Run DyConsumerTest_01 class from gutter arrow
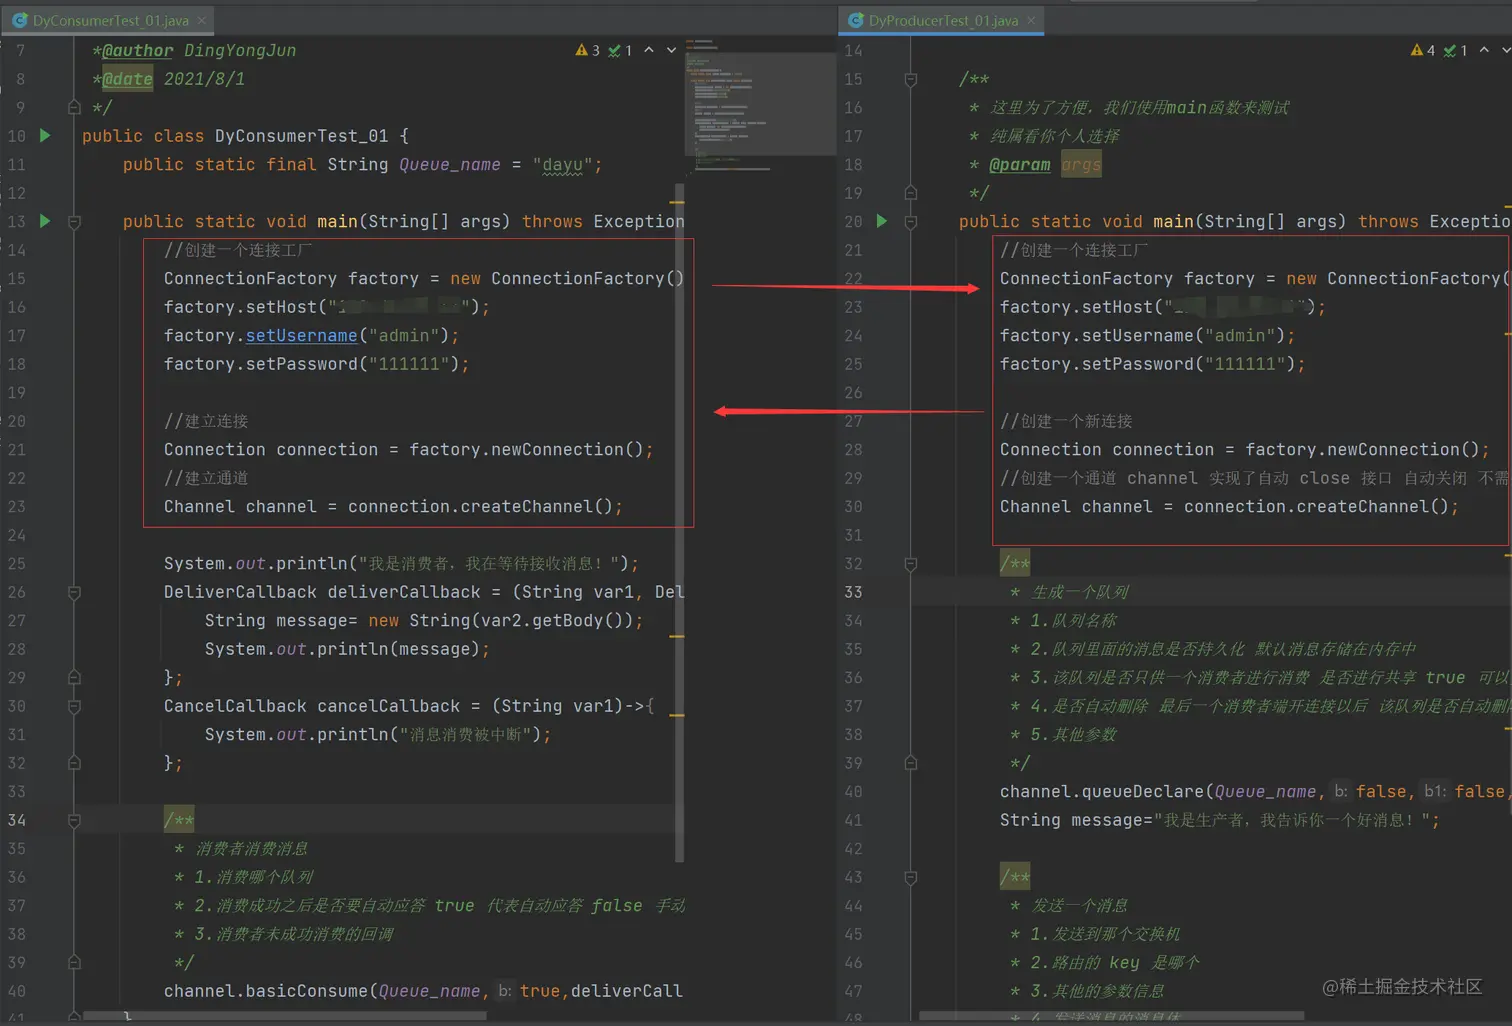1512x1026 pixels. point(45,135)
